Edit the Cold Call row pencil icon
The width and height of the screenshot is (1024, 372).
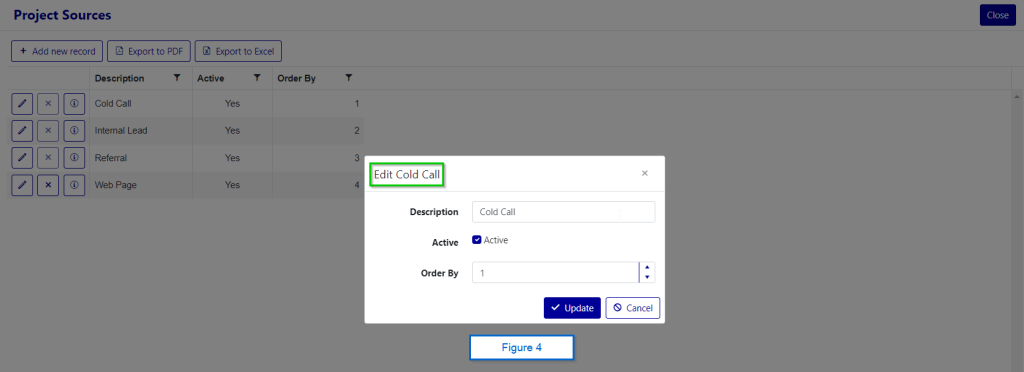(22, 104)
